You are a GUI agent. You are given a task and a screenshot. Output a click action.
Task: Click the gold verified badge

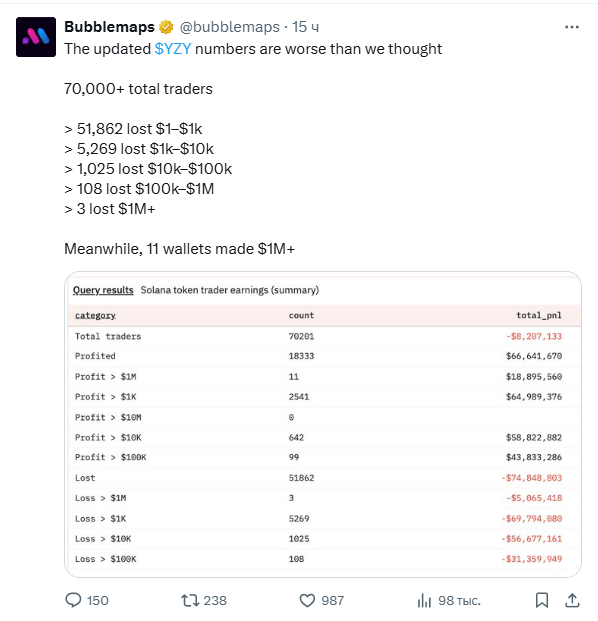tap(166, 27)
